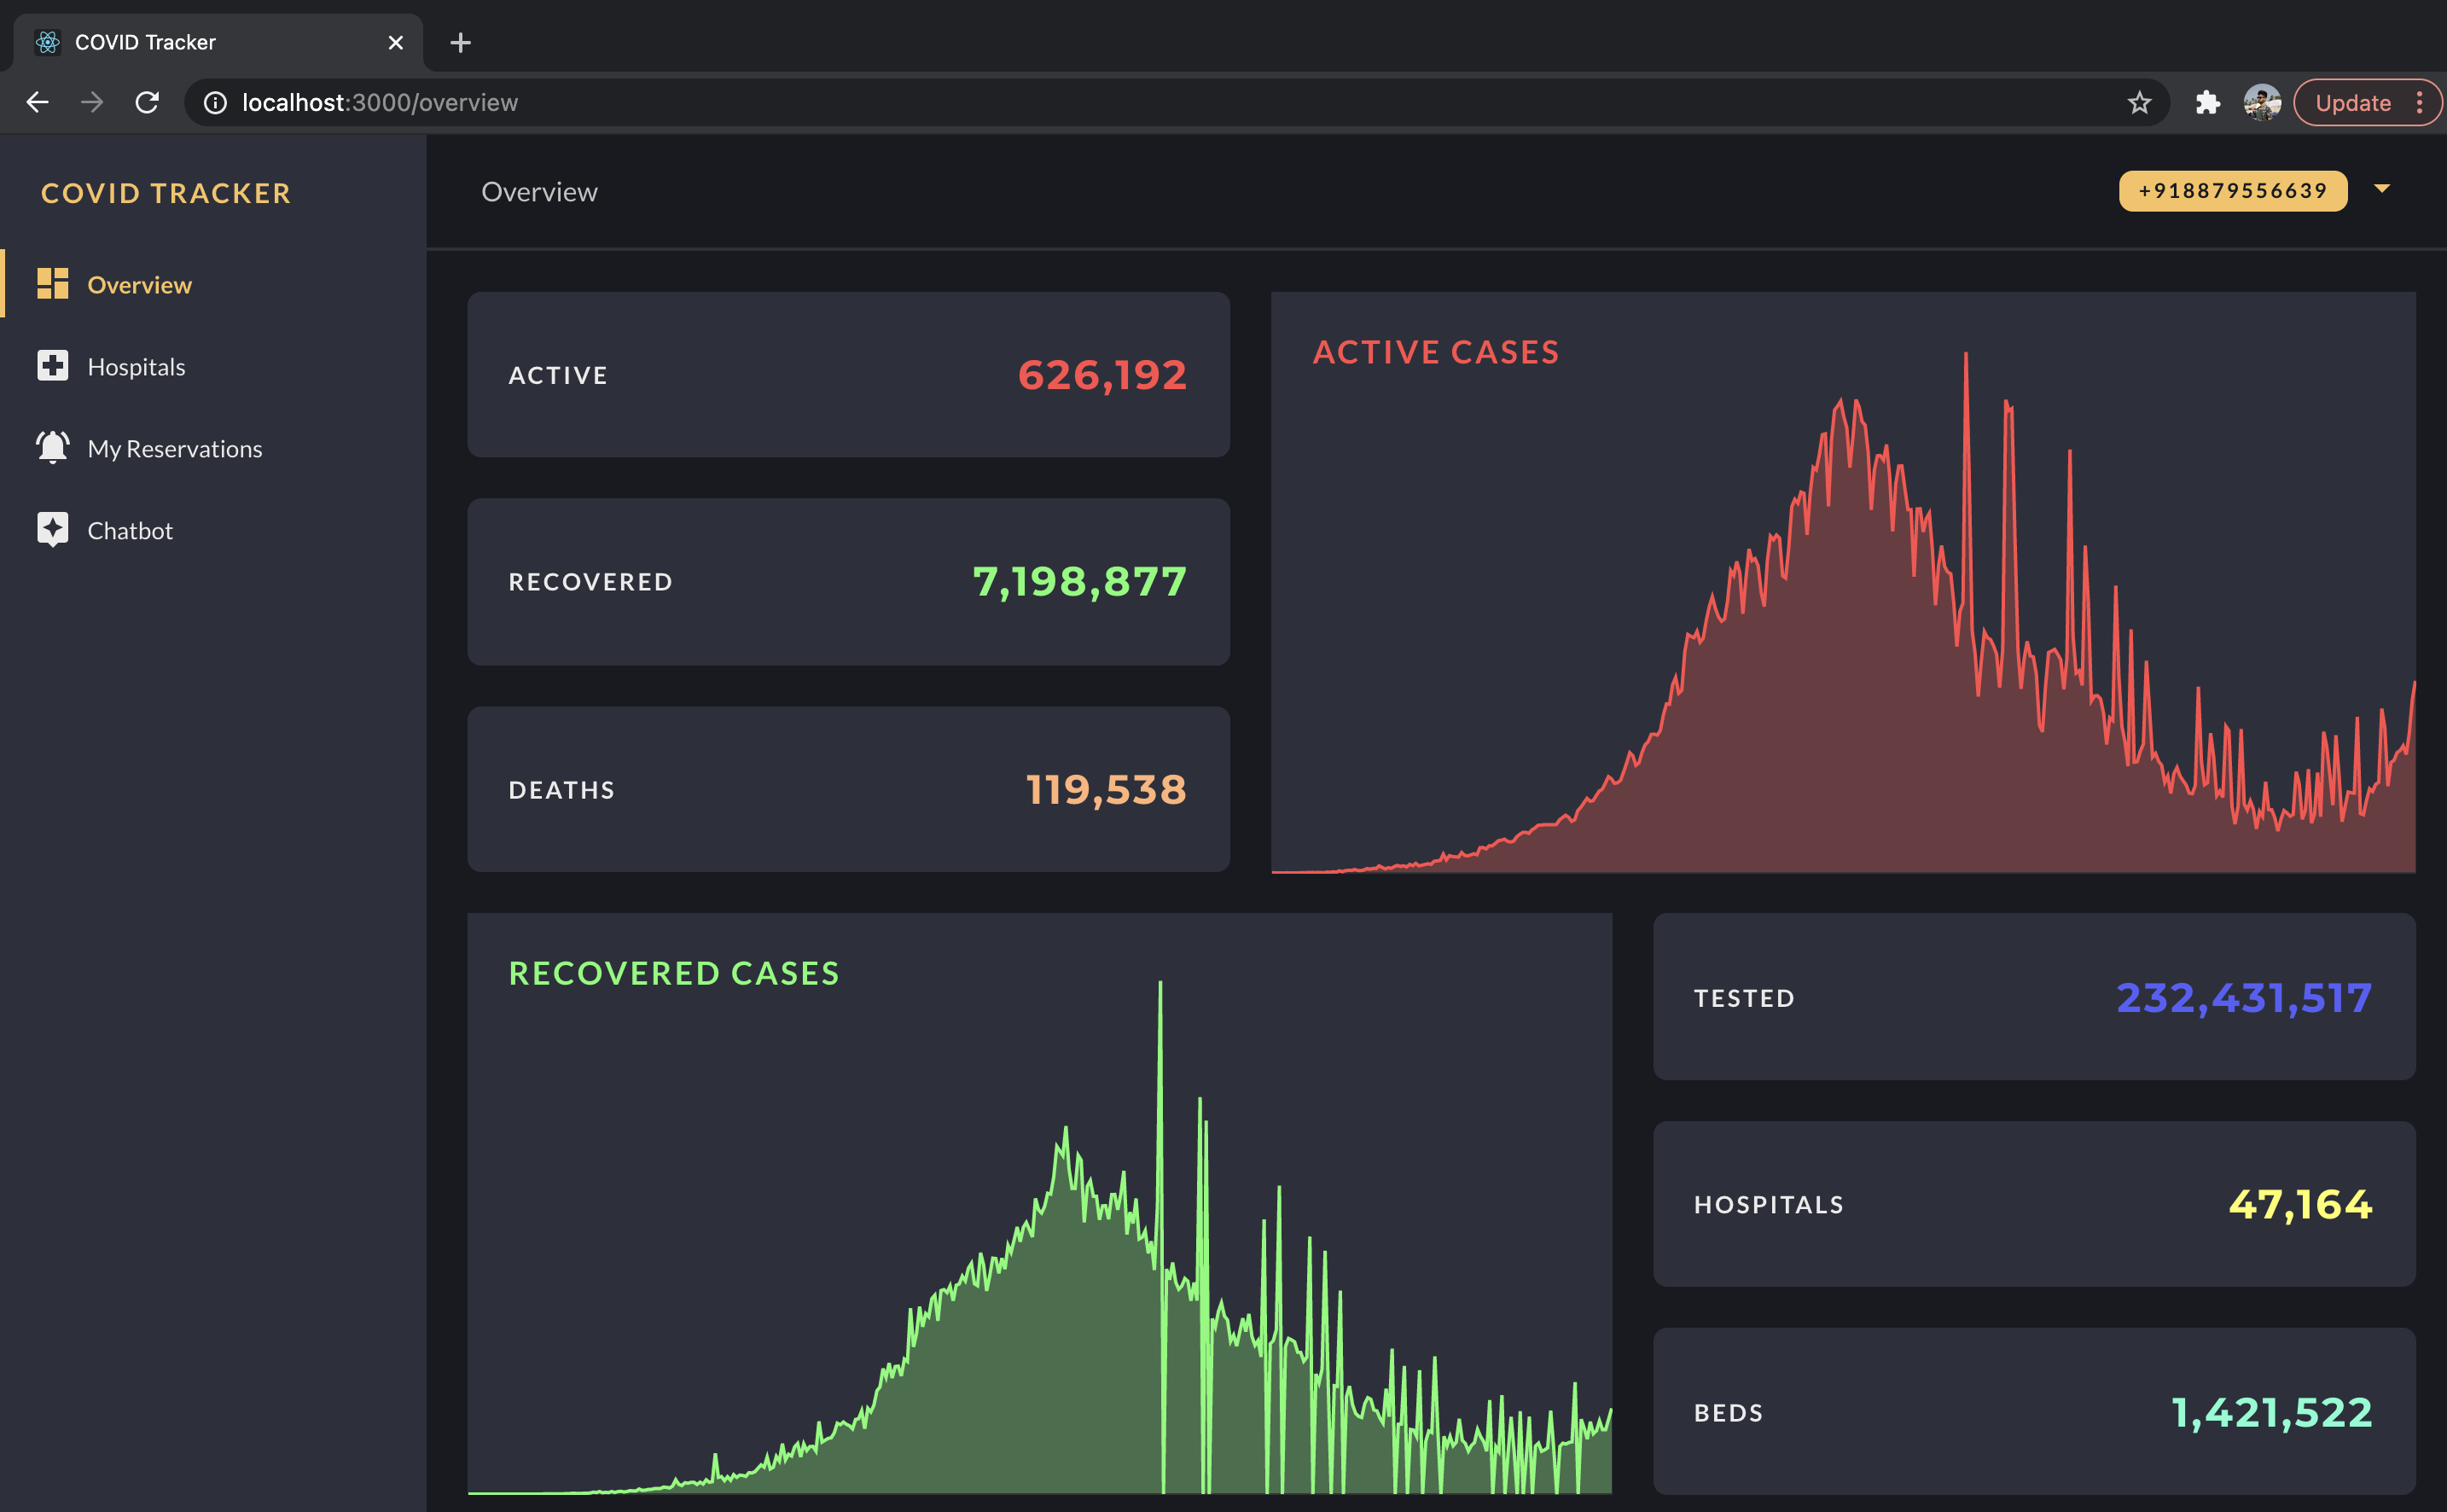
Task: Click the +918879556639 phone number badge
Action: tap(2232, 191)
